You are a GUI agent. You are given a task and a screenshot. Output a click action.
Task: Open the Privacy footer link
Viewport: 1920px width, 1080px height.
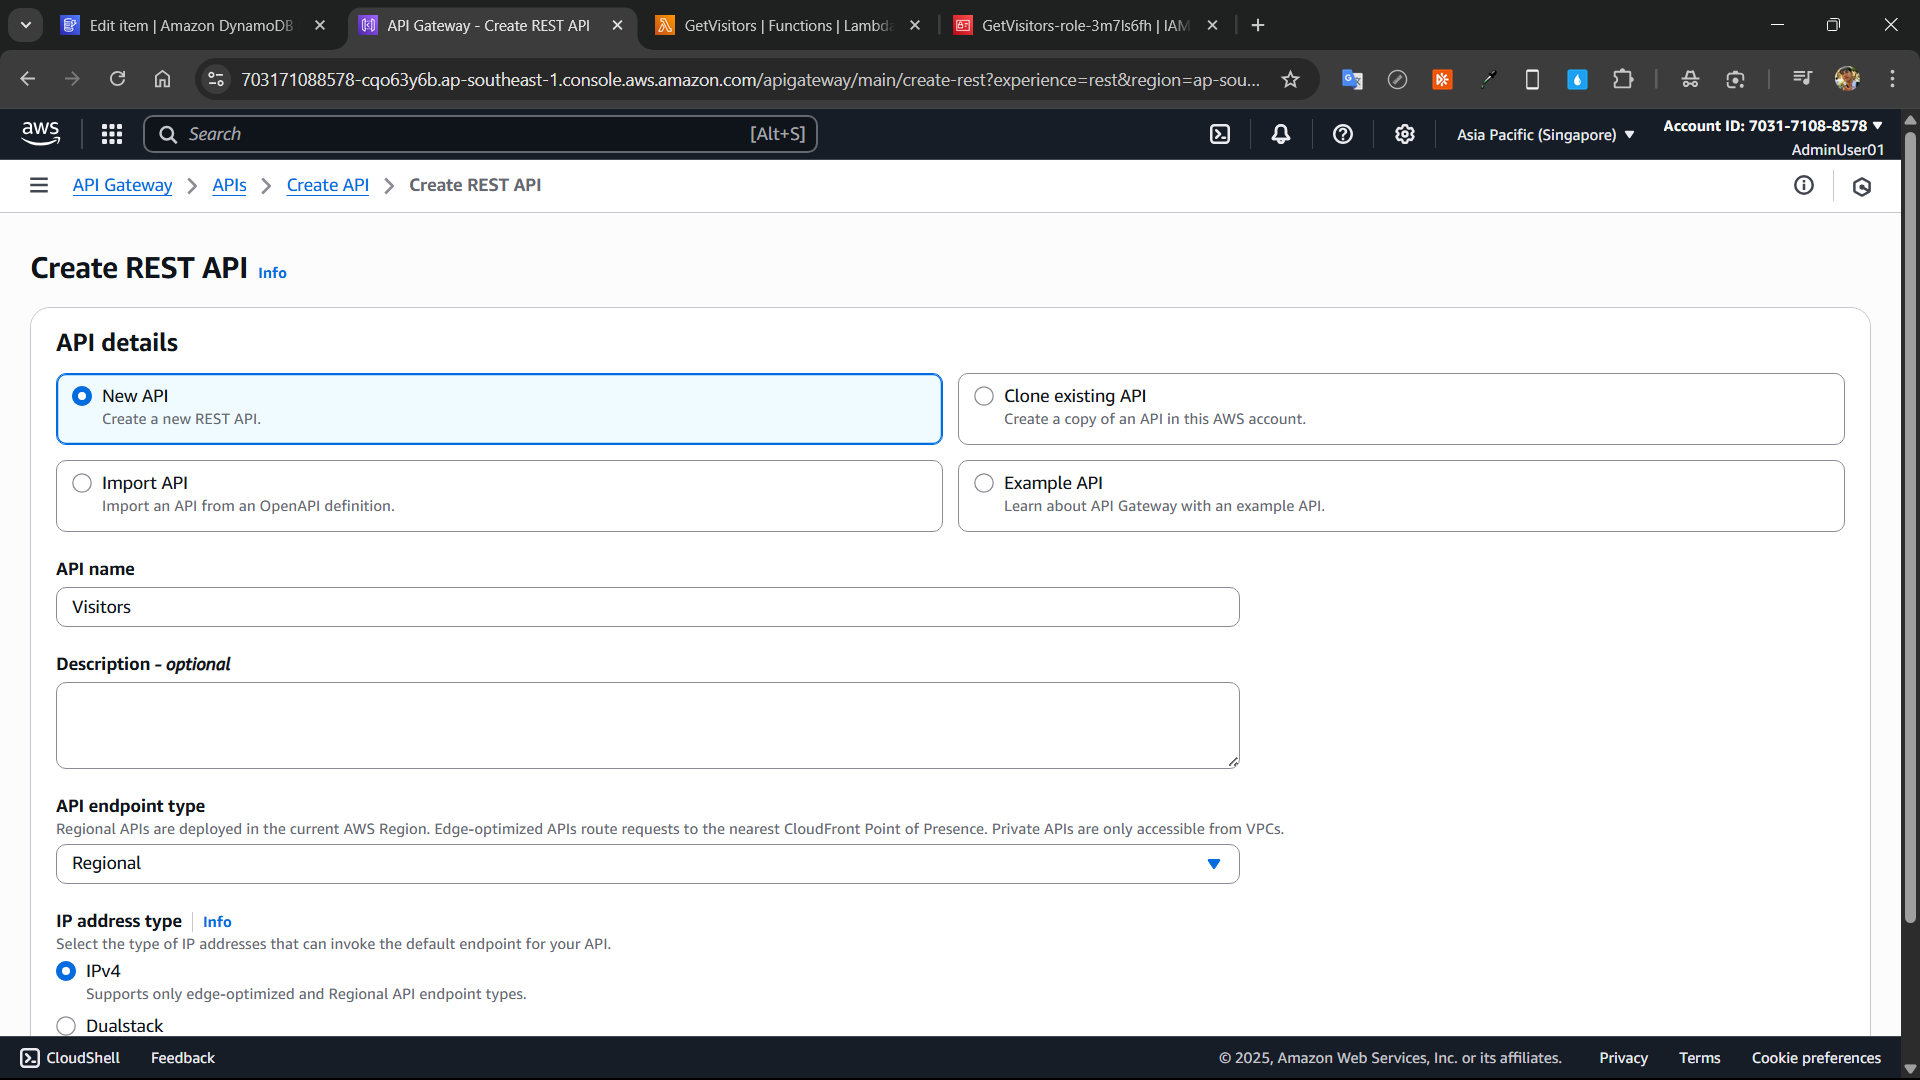point(1623,1058)
